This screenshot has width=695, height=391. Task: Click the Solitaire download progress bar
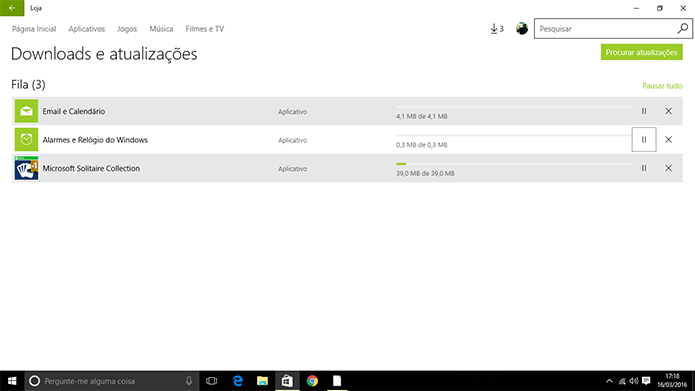coord(514,164)
